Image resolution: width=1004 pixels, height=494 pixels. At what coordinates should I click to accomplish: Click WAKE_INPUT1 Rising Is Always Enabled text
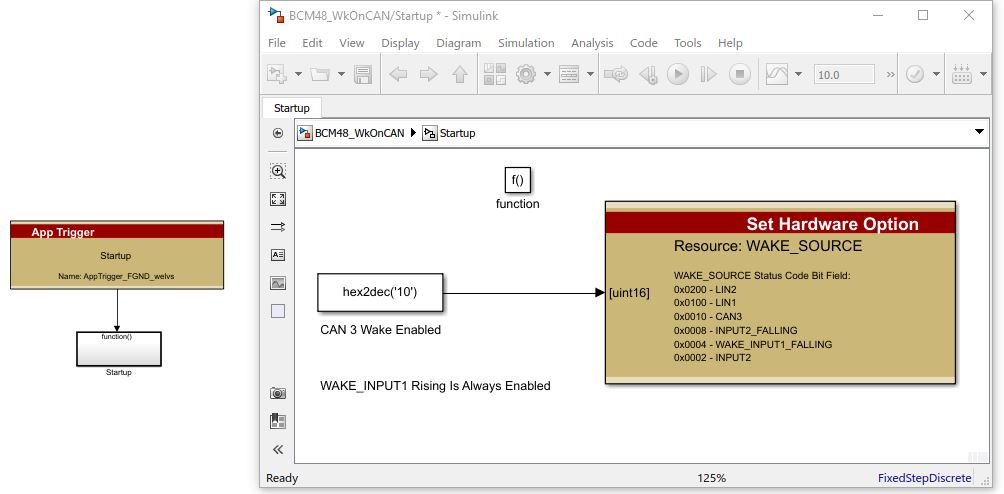(435, 386)
